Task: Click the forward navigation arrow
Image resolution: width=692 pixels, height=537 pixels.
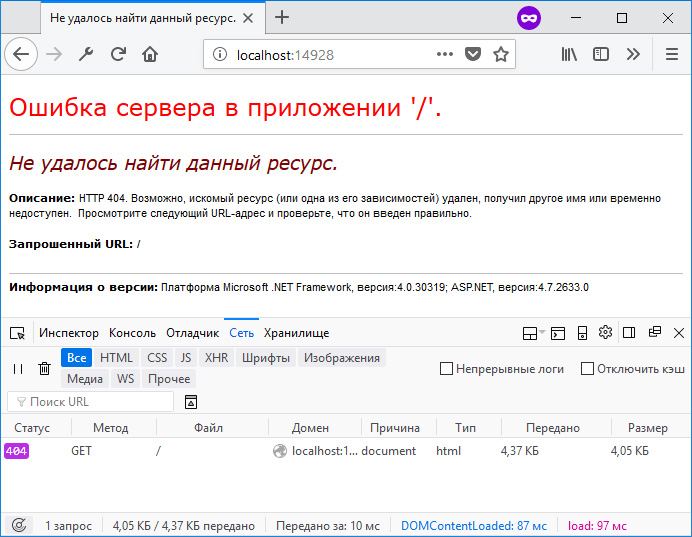Action: pos(54,54)
